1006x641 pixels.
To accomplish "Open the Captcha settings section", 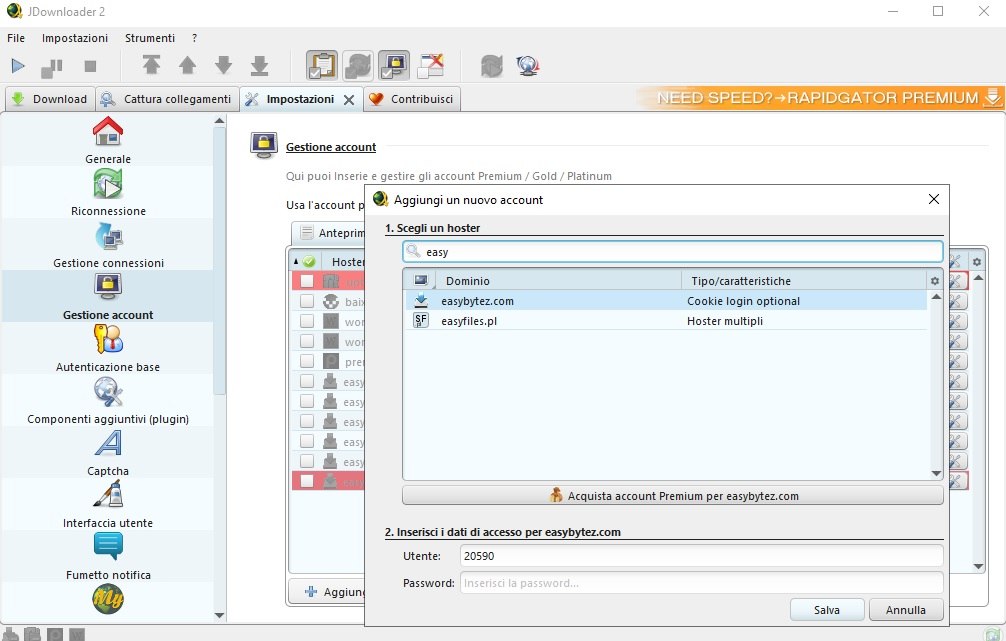I will (108, 452).
